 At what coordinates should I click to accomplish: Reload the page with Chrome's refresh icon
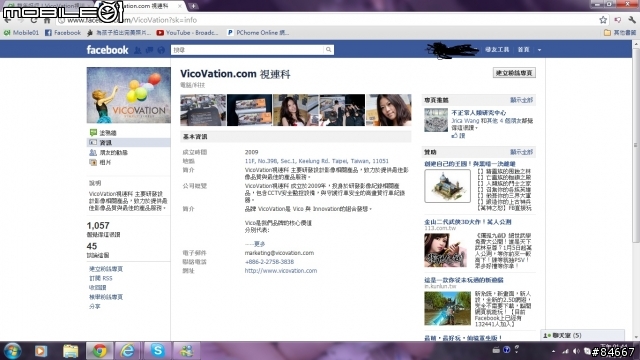pyautogui.click(x=34, y=20)
